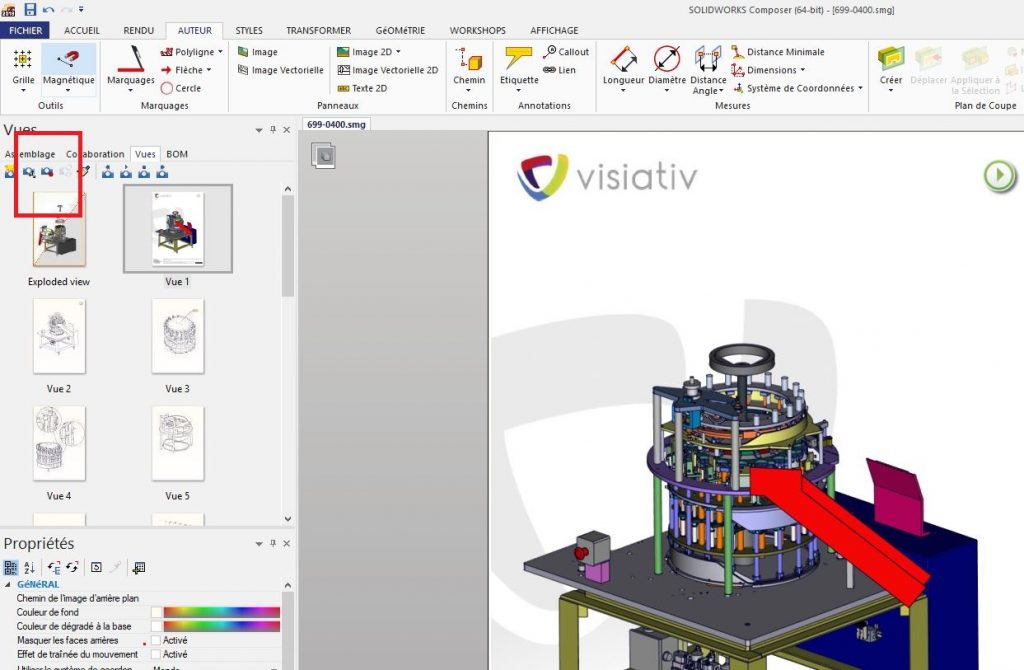Pick the Flèche arrow tool
The image size is (1024, 670).
coord(182,70)
